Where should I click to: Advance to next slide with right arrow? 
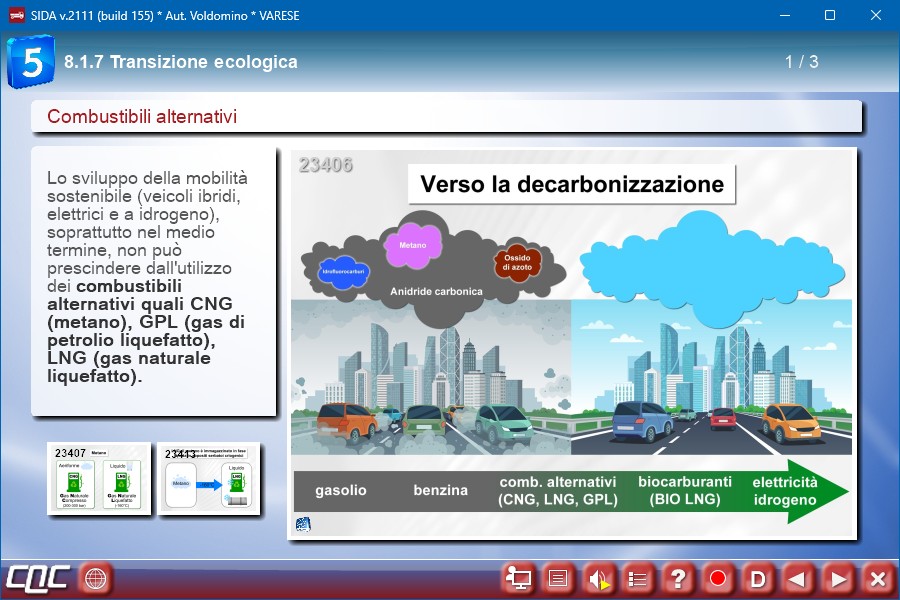[837, 578]
